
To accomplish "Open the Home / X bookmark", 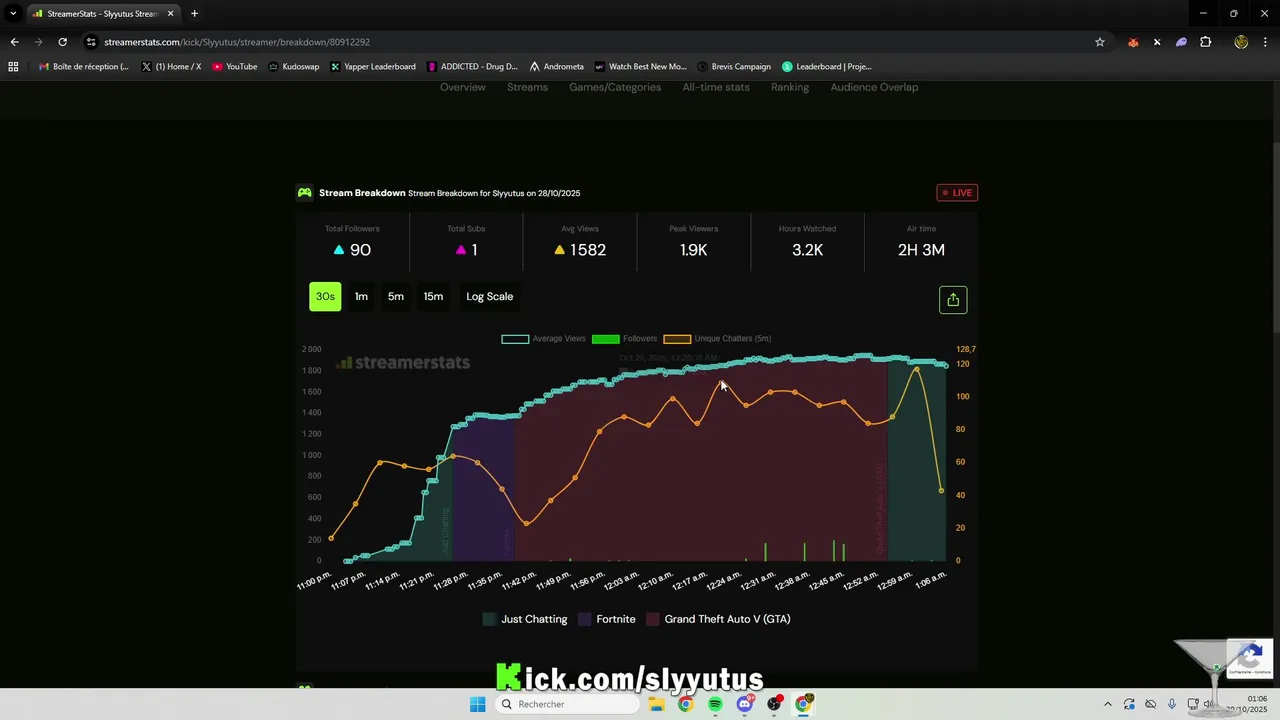I will (172, 67).
